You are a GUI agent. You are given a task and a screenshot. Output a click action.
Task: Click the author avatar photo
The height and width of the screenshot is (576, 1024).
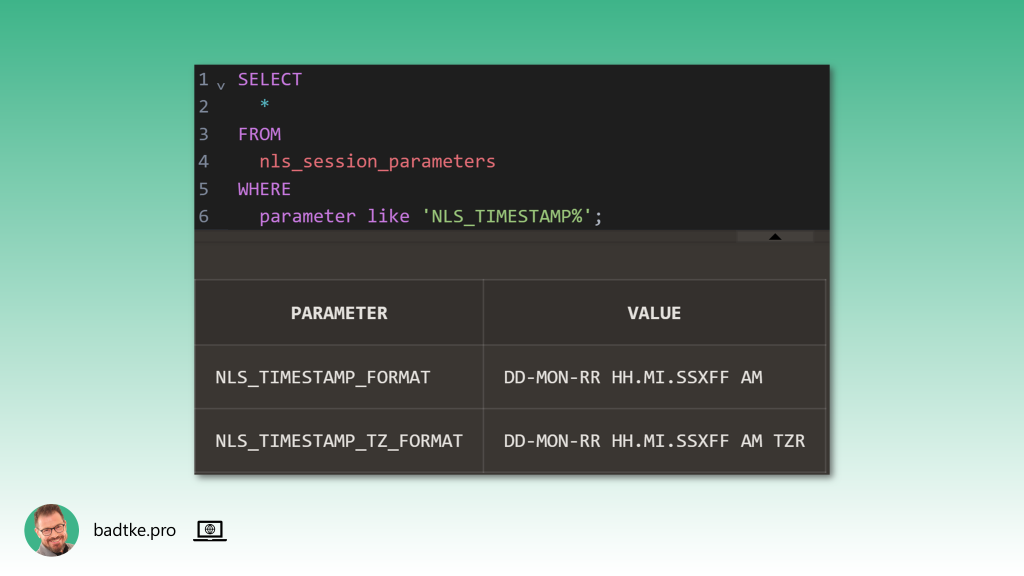pyautogui.click(x=51, y=530)
